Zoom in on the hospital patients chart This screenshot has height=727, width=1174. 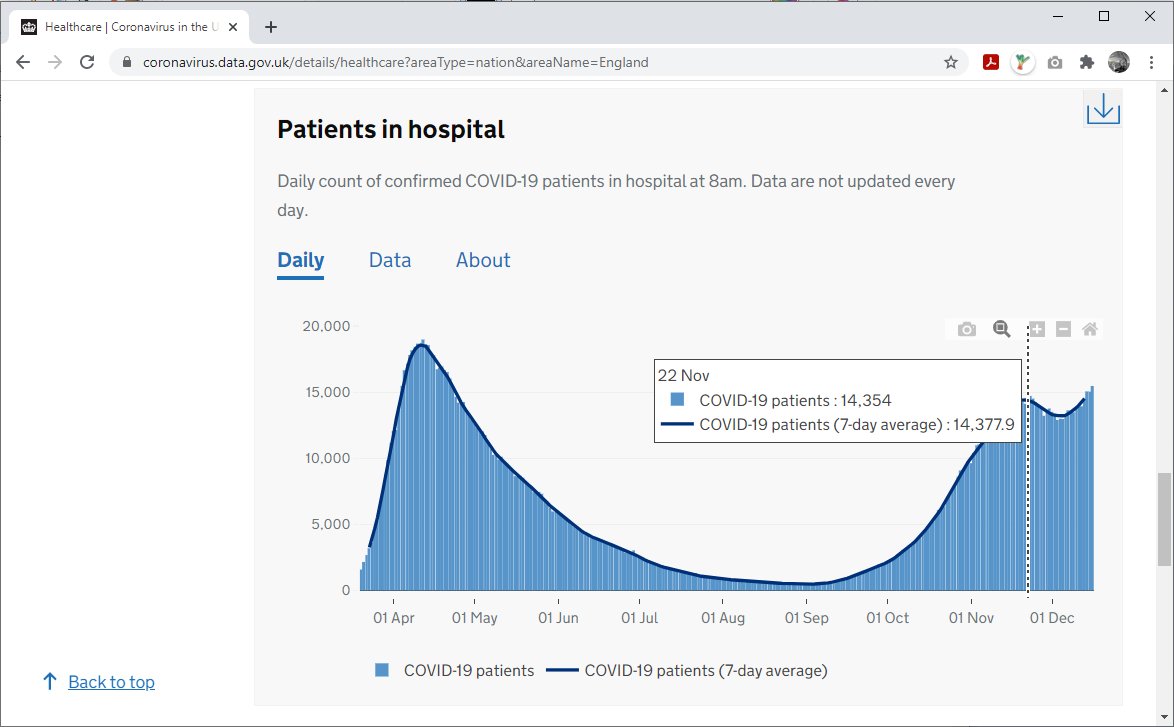pyautogui.click(x=1035, y=328)
